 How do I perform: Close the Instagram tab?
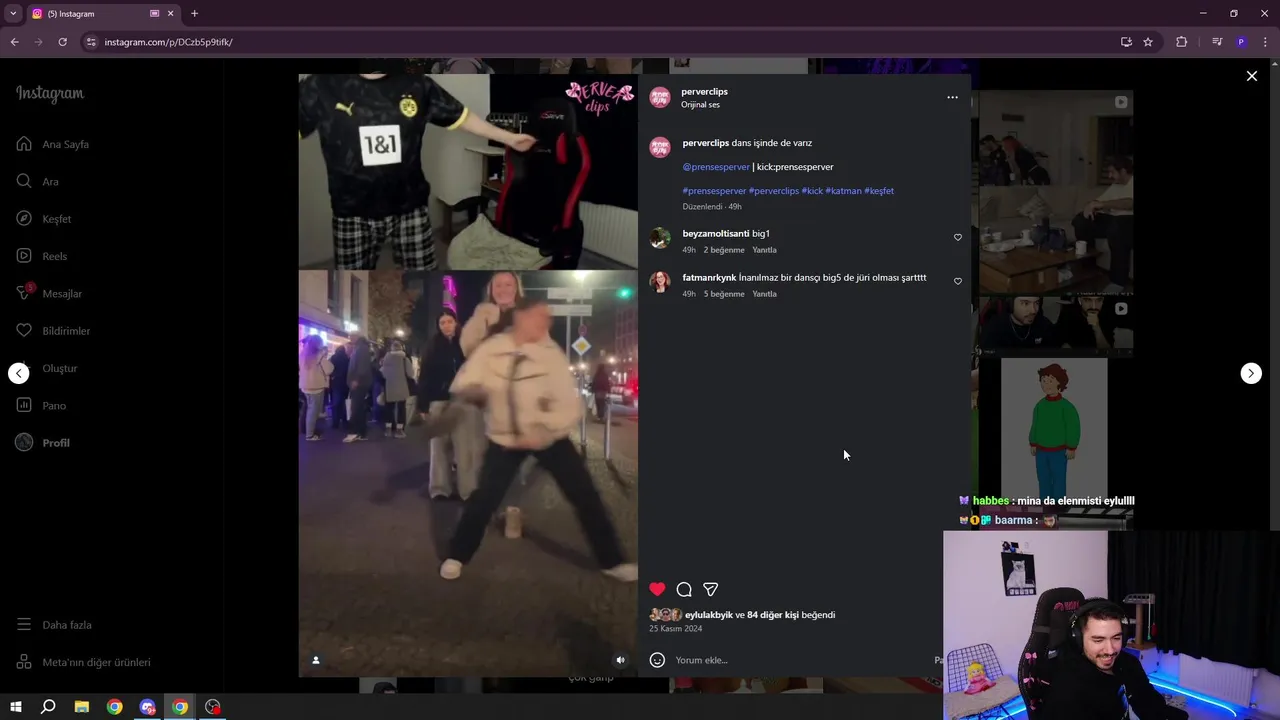point(171,14)
